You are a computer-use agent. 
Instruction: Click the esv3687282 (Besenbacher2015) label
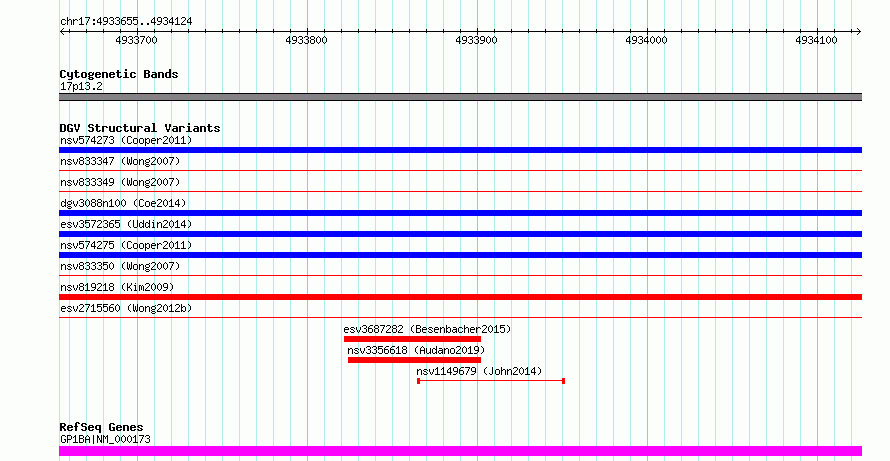(x=427, y=329)
